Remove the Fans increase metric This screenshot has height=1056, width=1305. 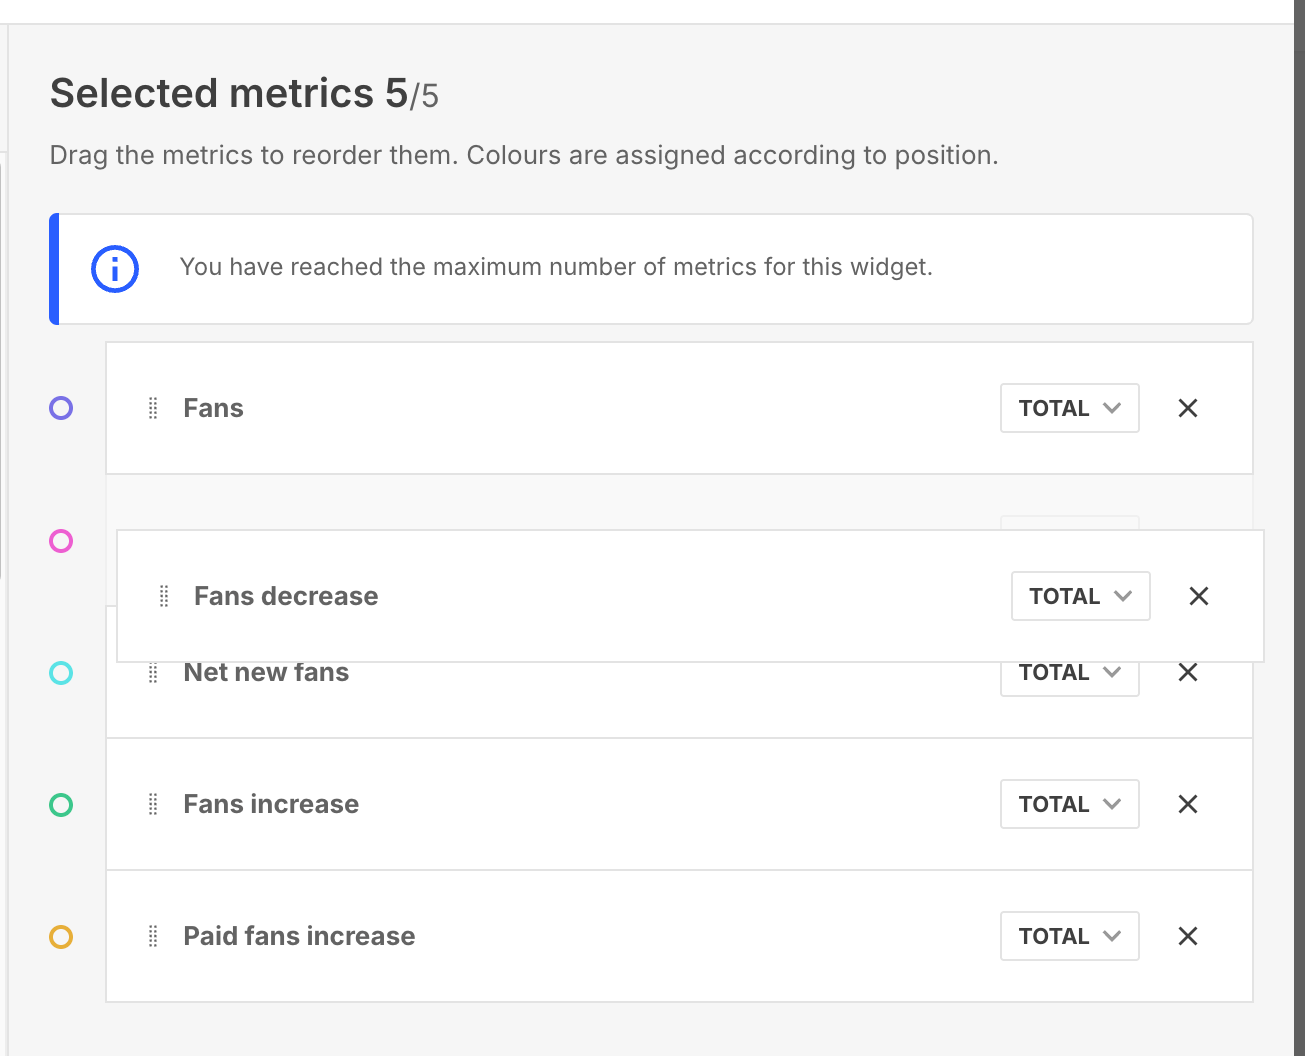pyautogui.click(x=1187, y=804)
